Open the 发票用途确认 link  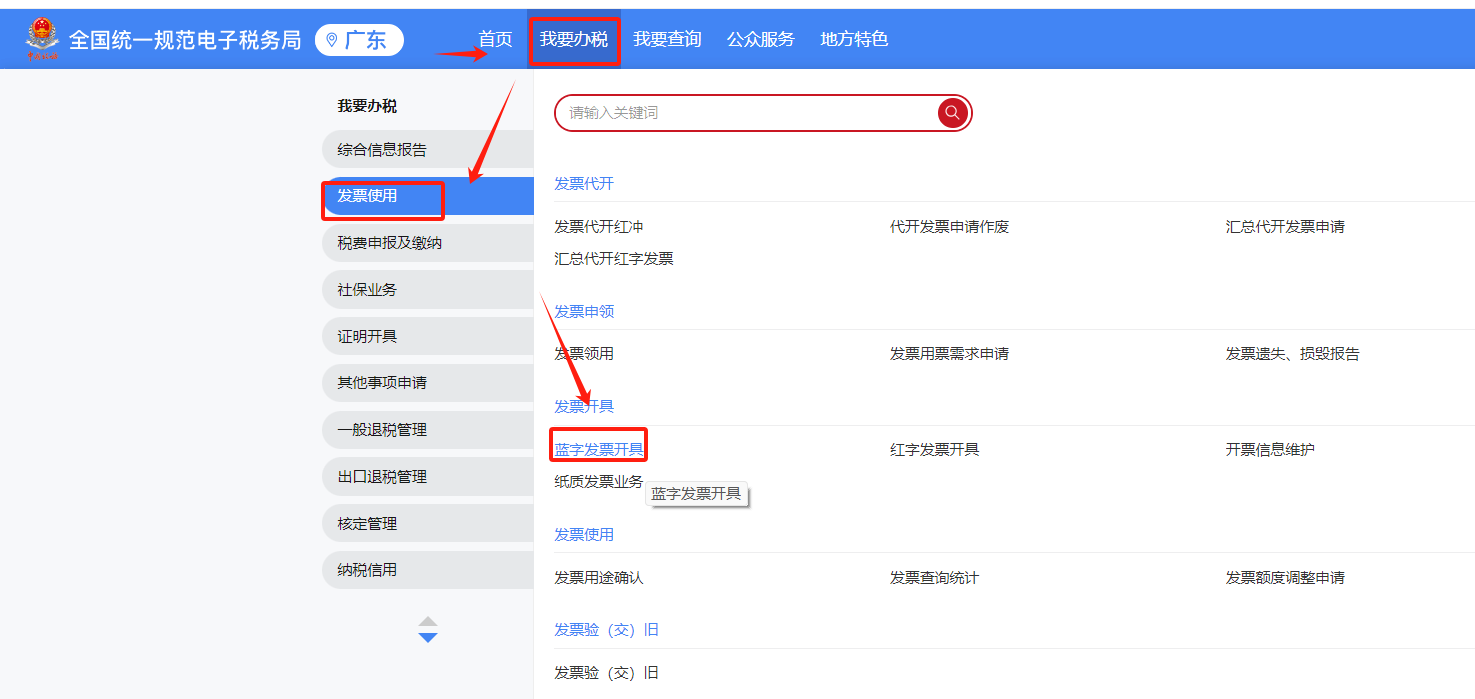pos(599,578)
